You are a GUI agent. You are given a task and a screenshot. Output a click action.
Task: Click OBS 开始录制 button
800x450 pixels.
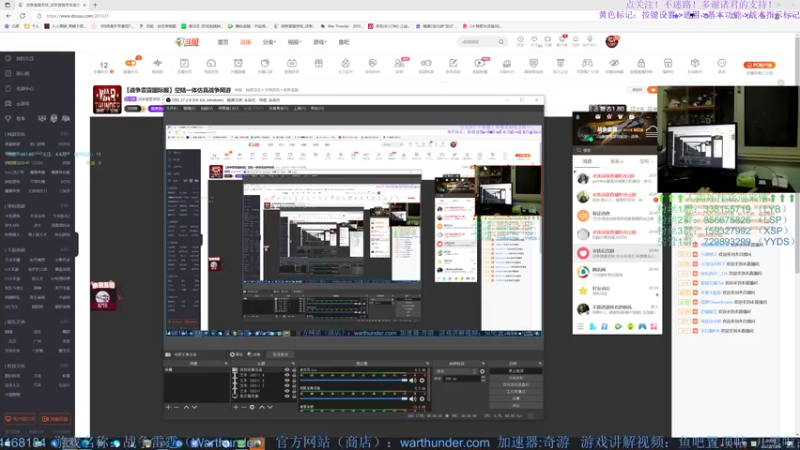point(516,378)
